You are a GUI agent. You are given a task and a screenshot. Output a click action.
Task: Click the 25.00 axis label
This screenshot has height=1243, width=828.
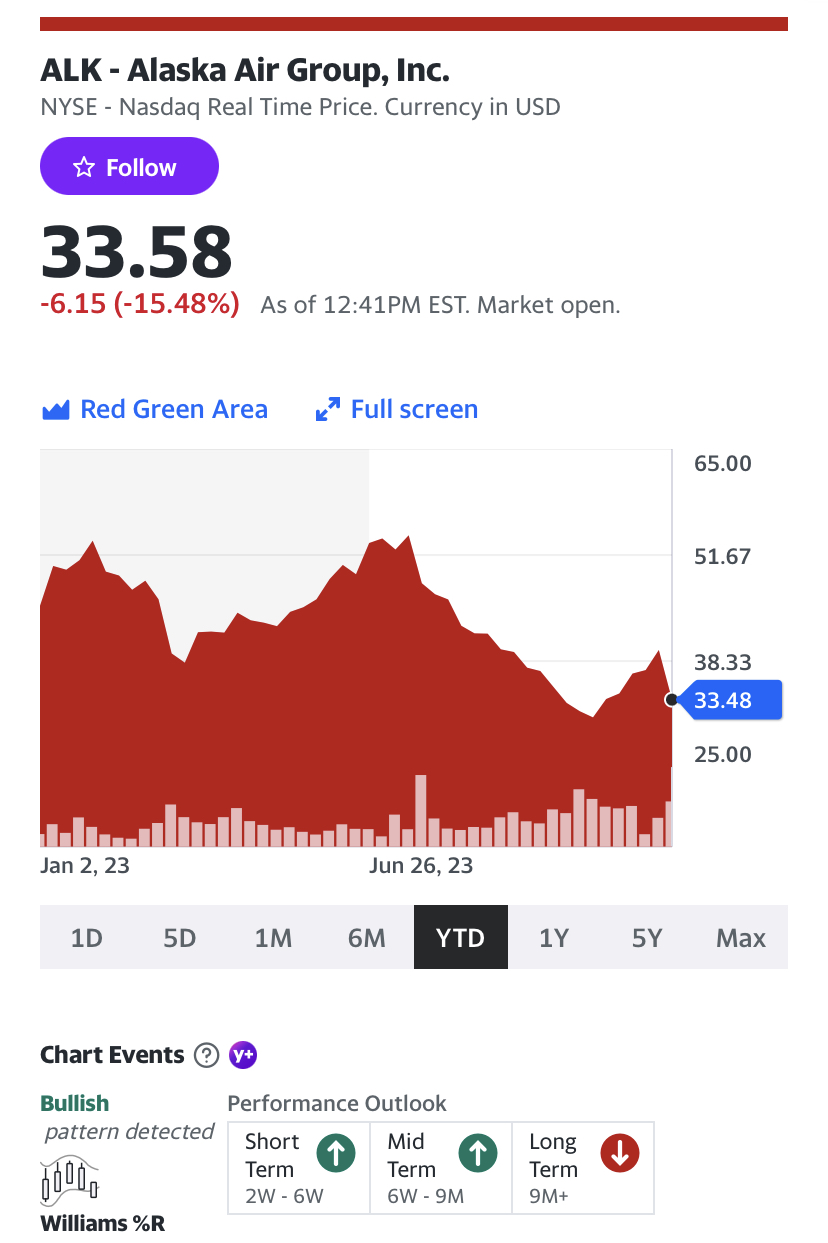pyautogui.click(x=723, y=754)
